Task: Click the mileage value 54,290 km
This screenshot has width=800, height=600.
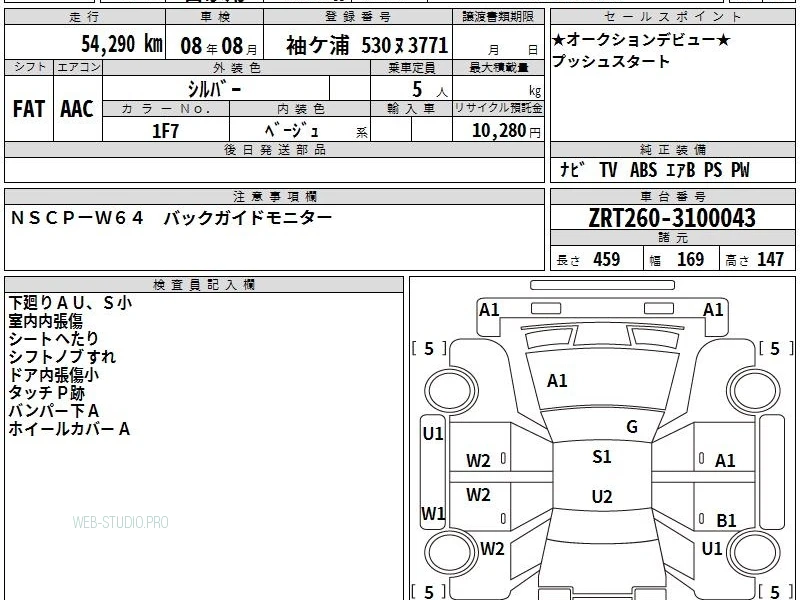Action: click(x=122, y=44)
